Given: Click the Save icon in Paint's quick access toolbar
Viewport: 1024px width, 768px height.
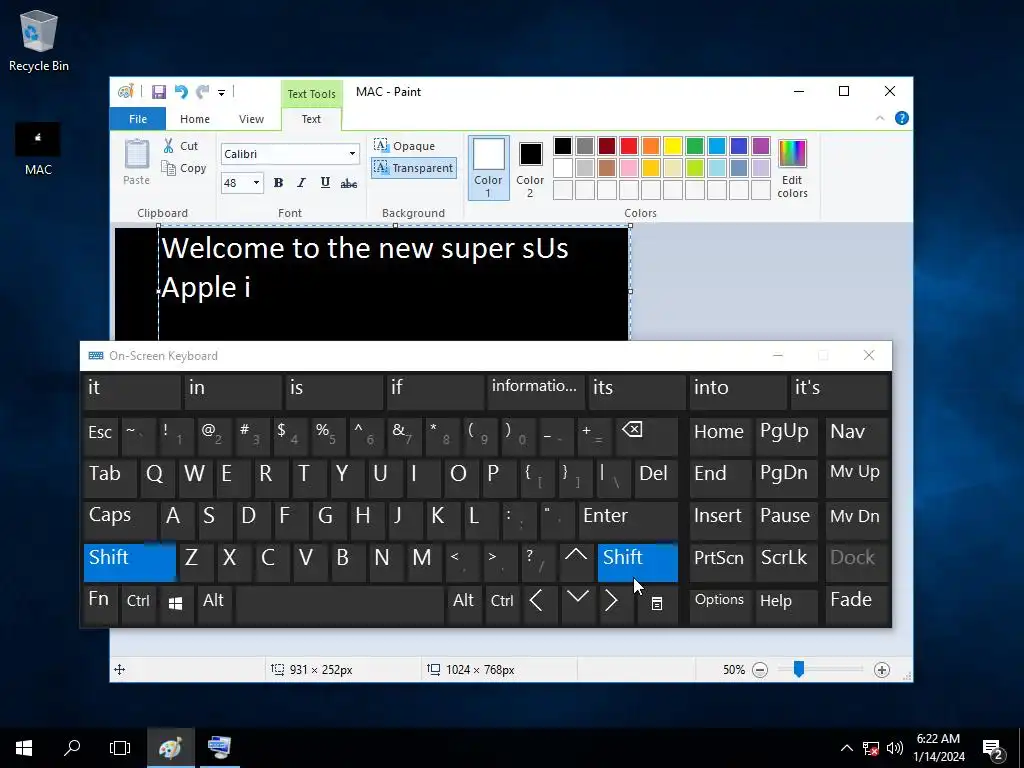Looking at the screenshot, I should pos(159,92).
